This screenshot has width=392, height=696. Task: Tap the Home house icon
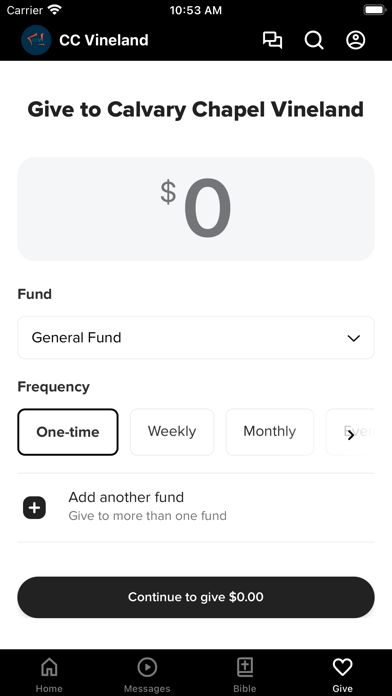49,667
